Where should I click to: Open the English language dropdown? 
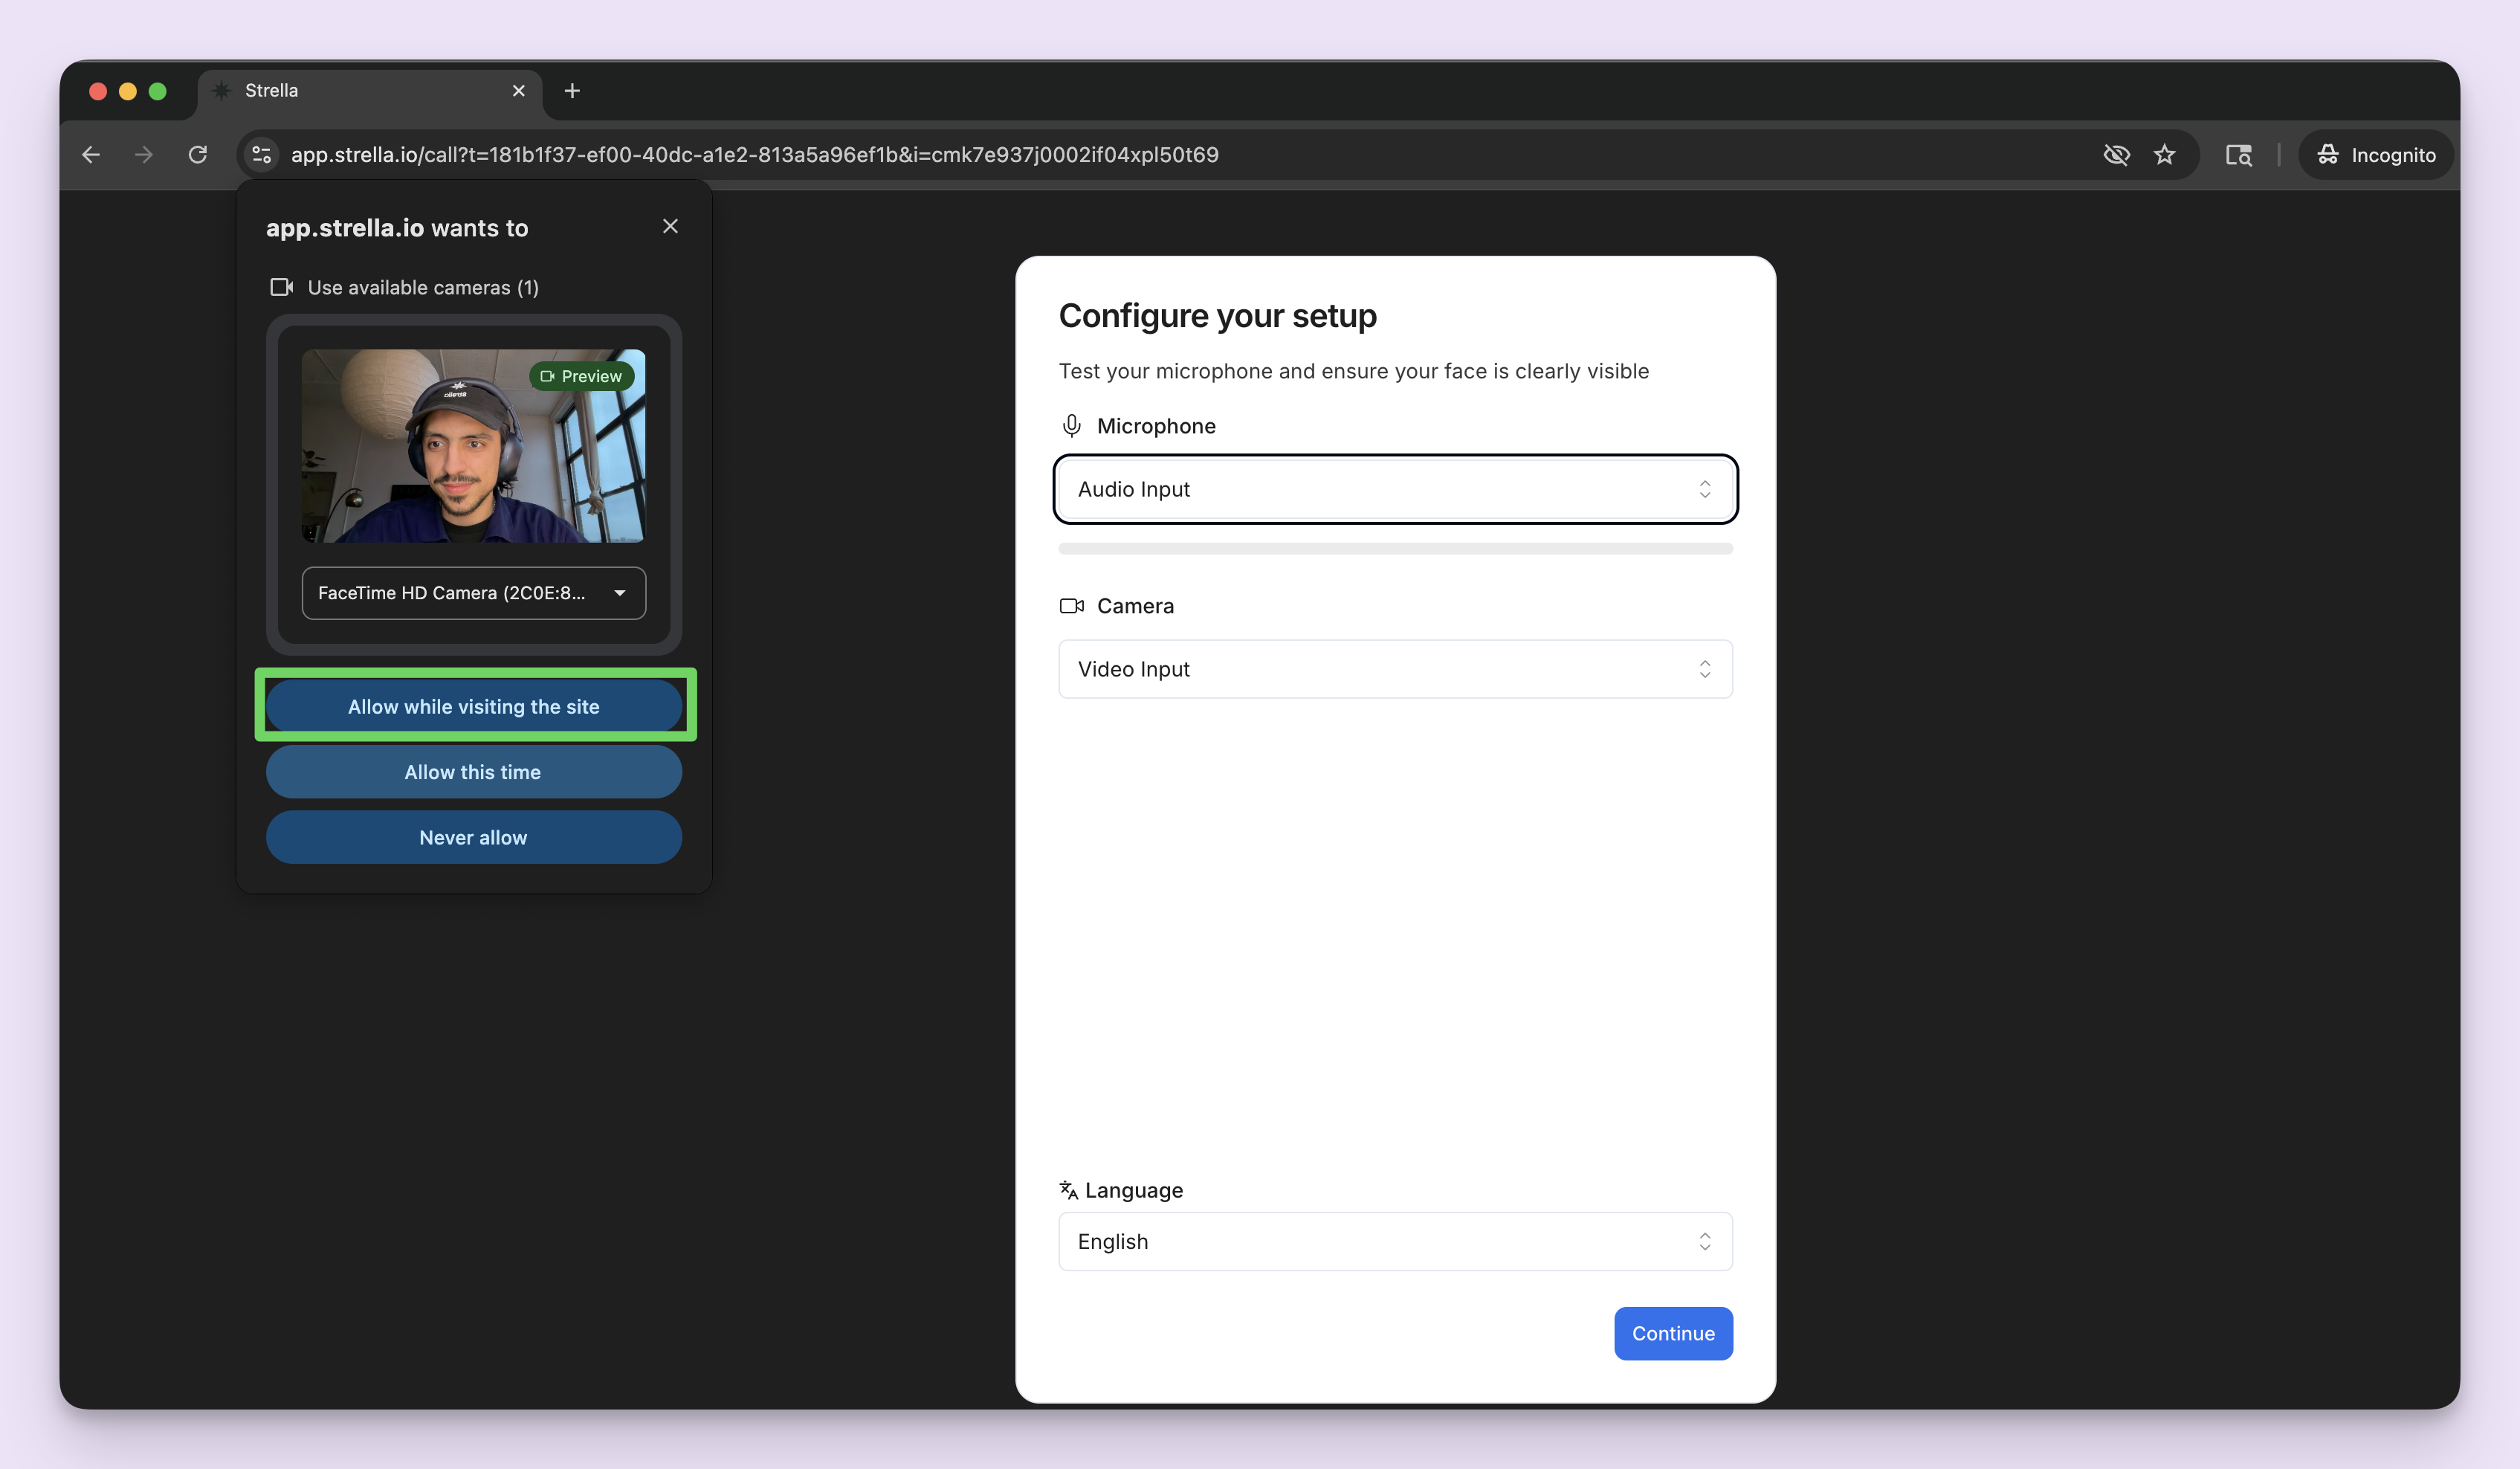(1394, 1241)
